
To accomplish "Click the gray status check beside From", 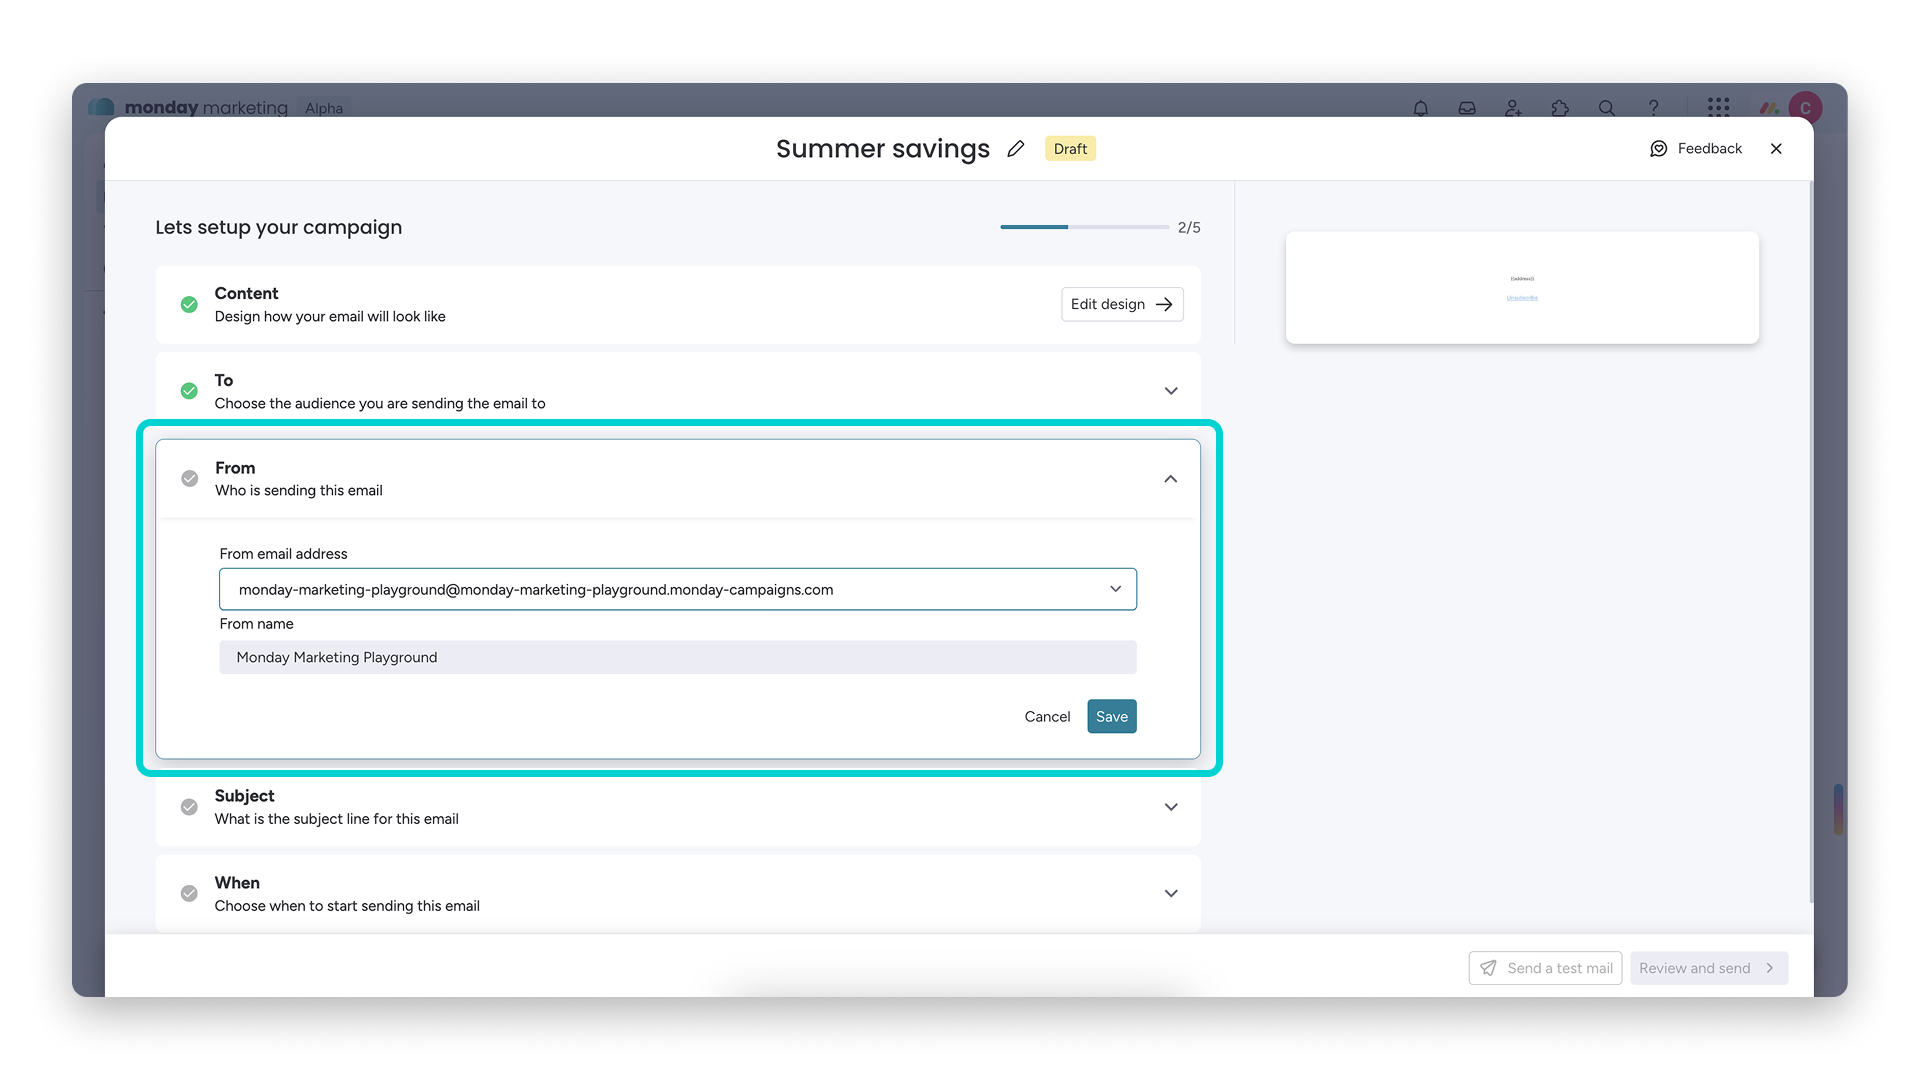I will pyautogui.click(x=189, y=479).
